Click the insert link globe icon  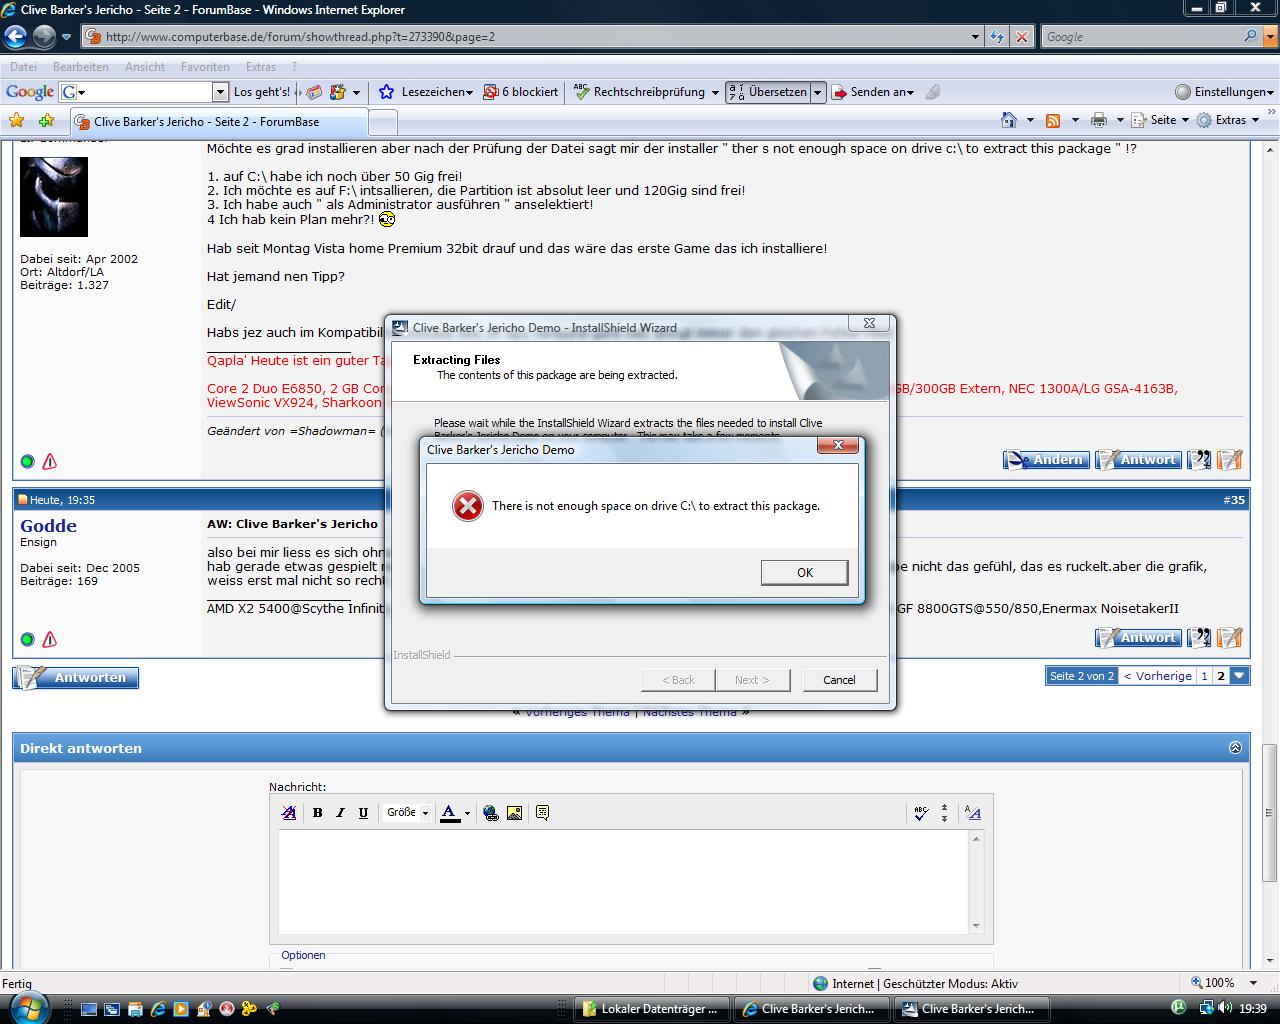(x=491, y=813)
